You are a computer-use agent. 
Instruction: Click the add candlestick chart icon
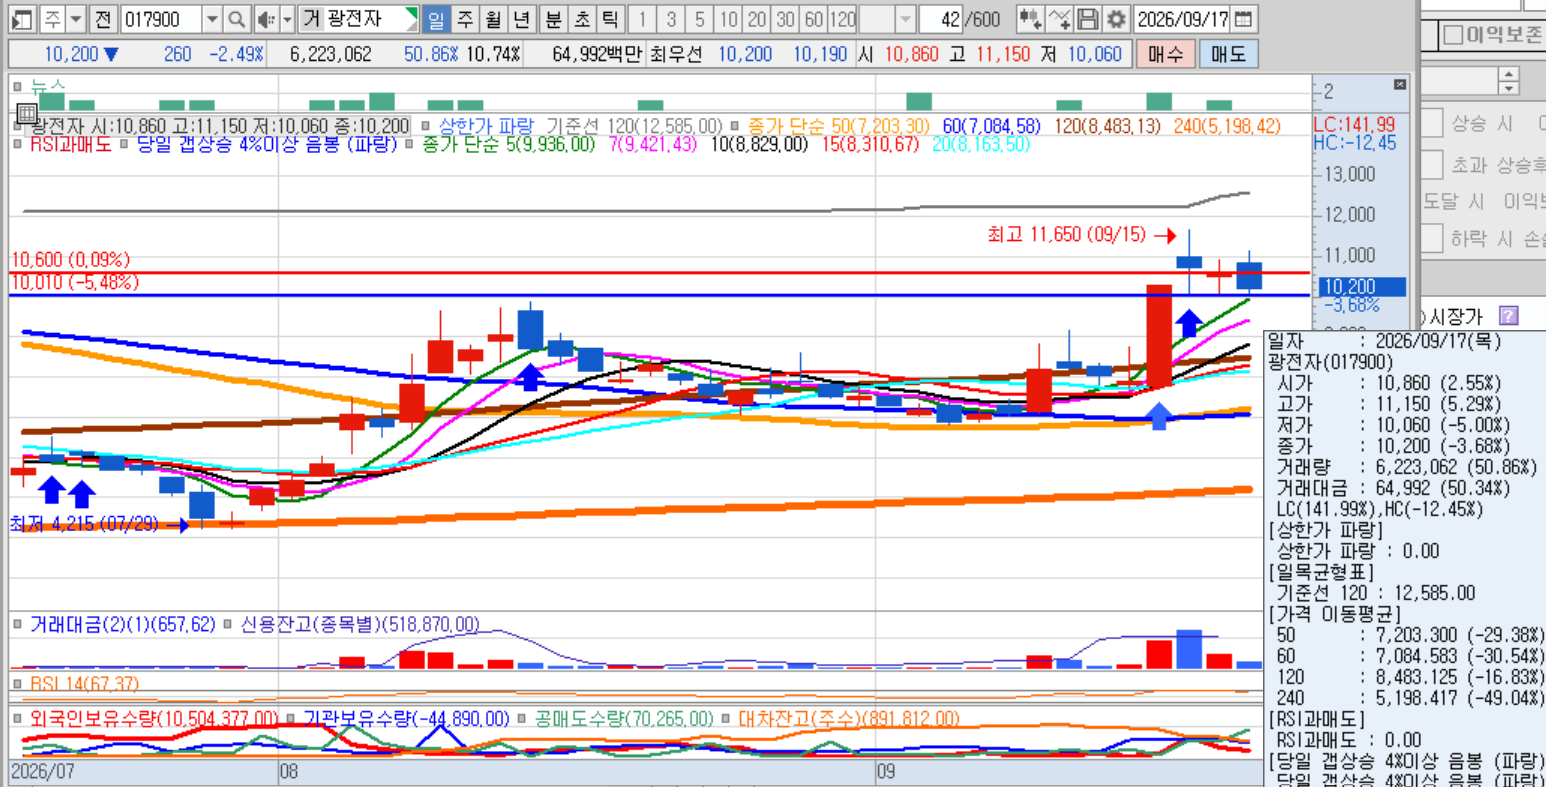pyautogui.click(x=1030, y=19)
